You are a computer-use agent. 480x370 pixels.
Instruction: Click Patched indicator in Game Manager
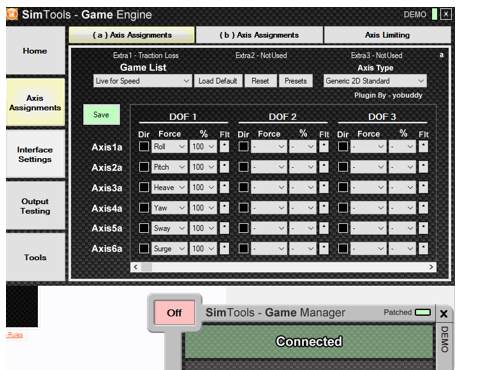423,312
